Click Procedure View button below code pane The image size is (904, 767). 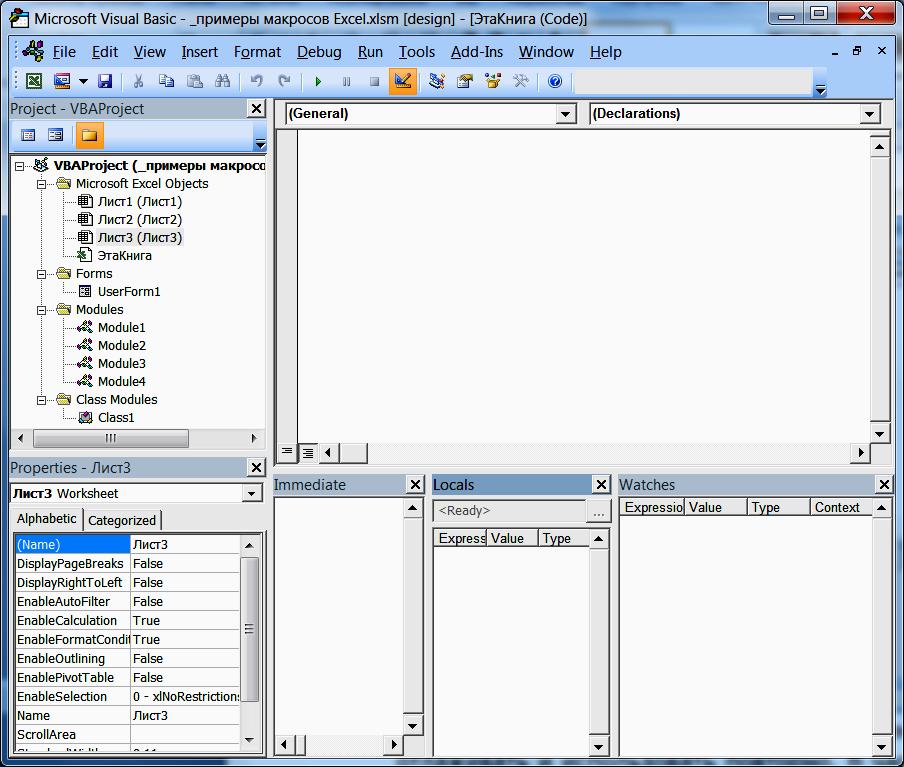[287, 453]
